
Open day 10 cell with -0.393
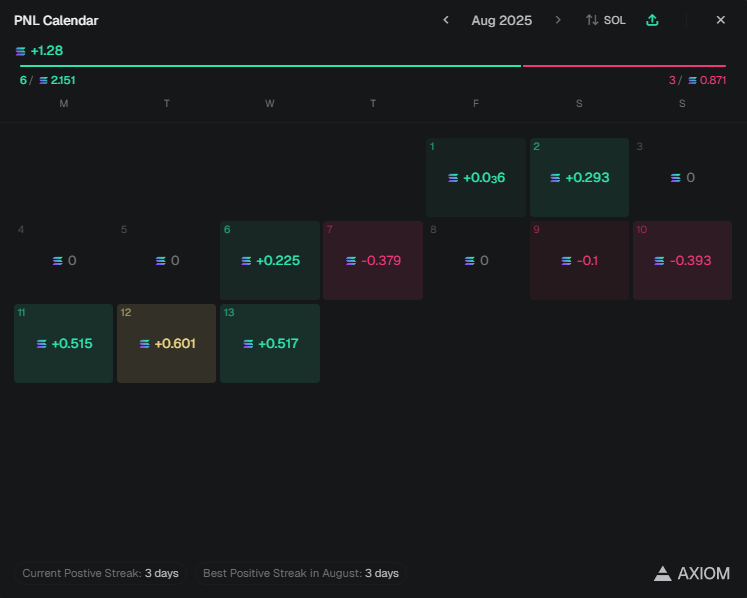pos(682,260)
